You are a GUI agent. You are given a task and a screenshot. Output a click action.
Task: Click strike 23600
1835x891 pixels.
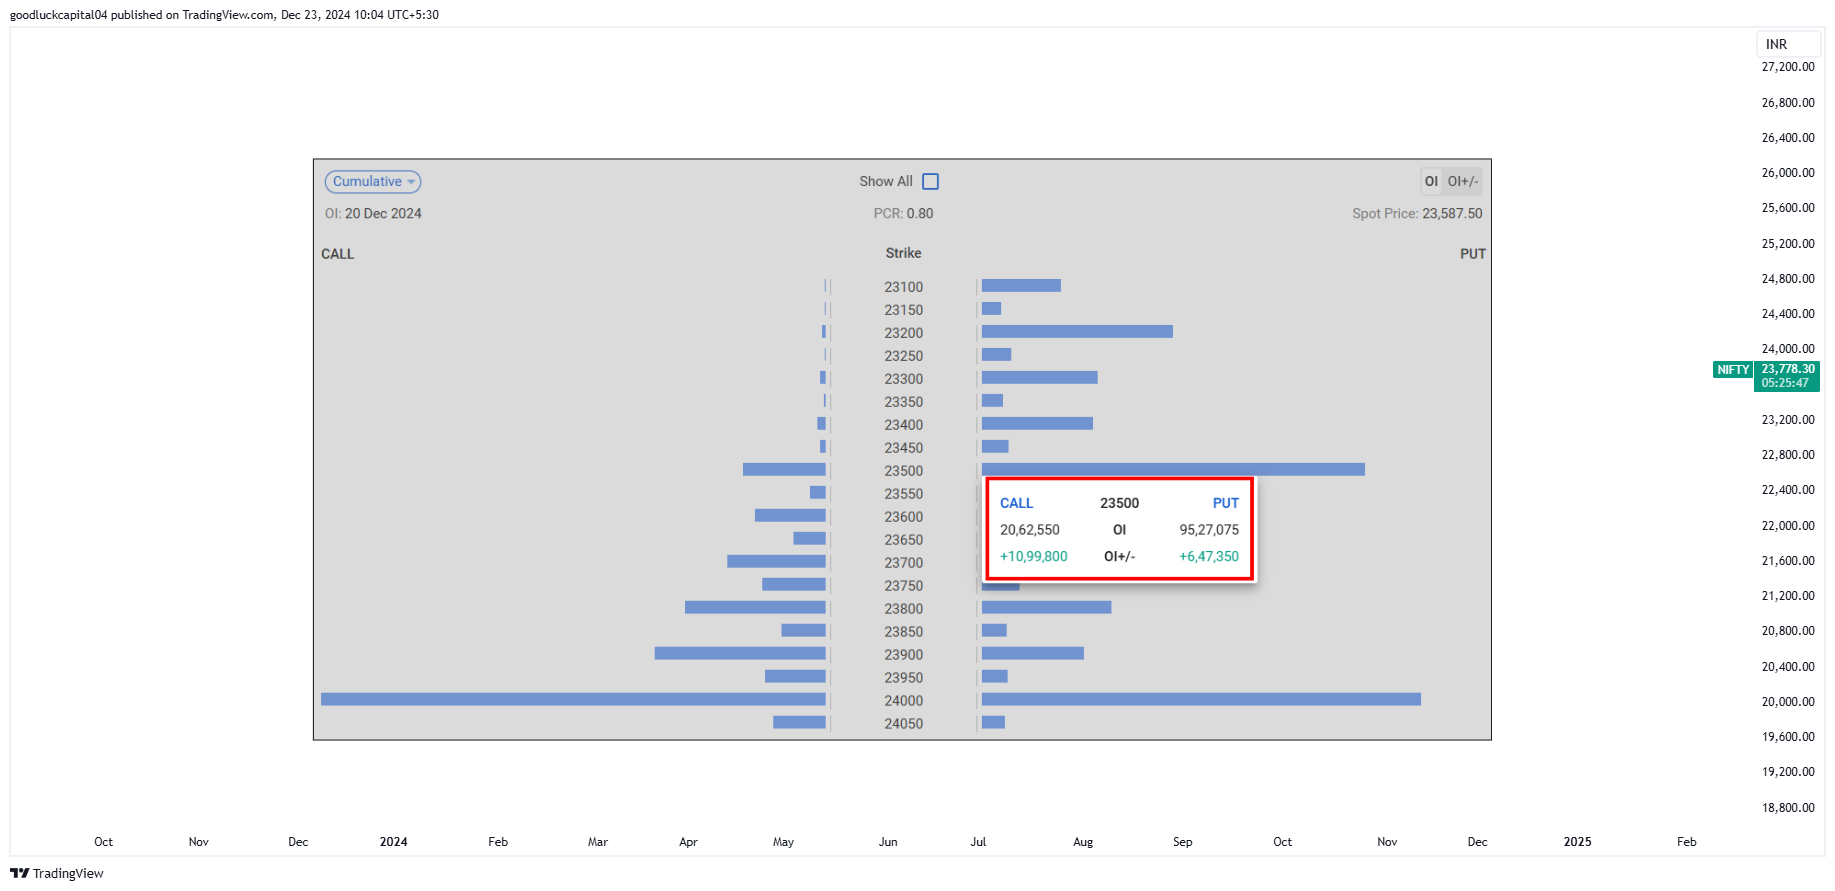point(903,517)
